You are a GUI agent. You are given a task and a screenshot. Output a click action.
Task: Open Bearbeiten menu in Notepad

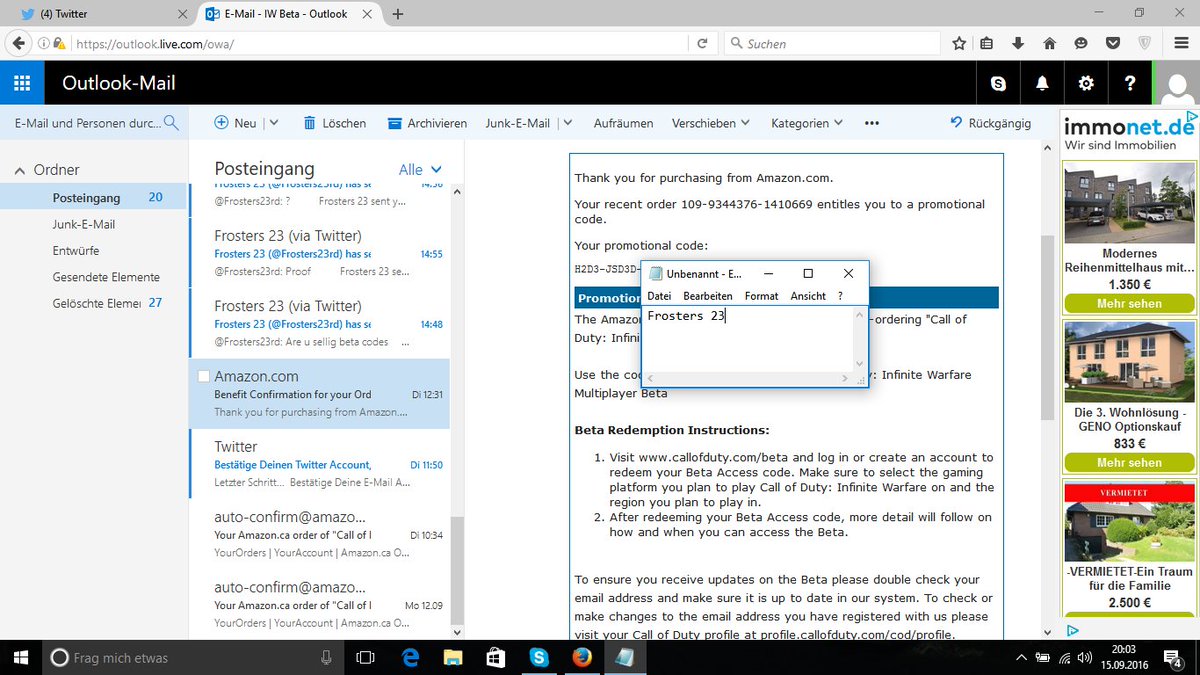(708, 296)
